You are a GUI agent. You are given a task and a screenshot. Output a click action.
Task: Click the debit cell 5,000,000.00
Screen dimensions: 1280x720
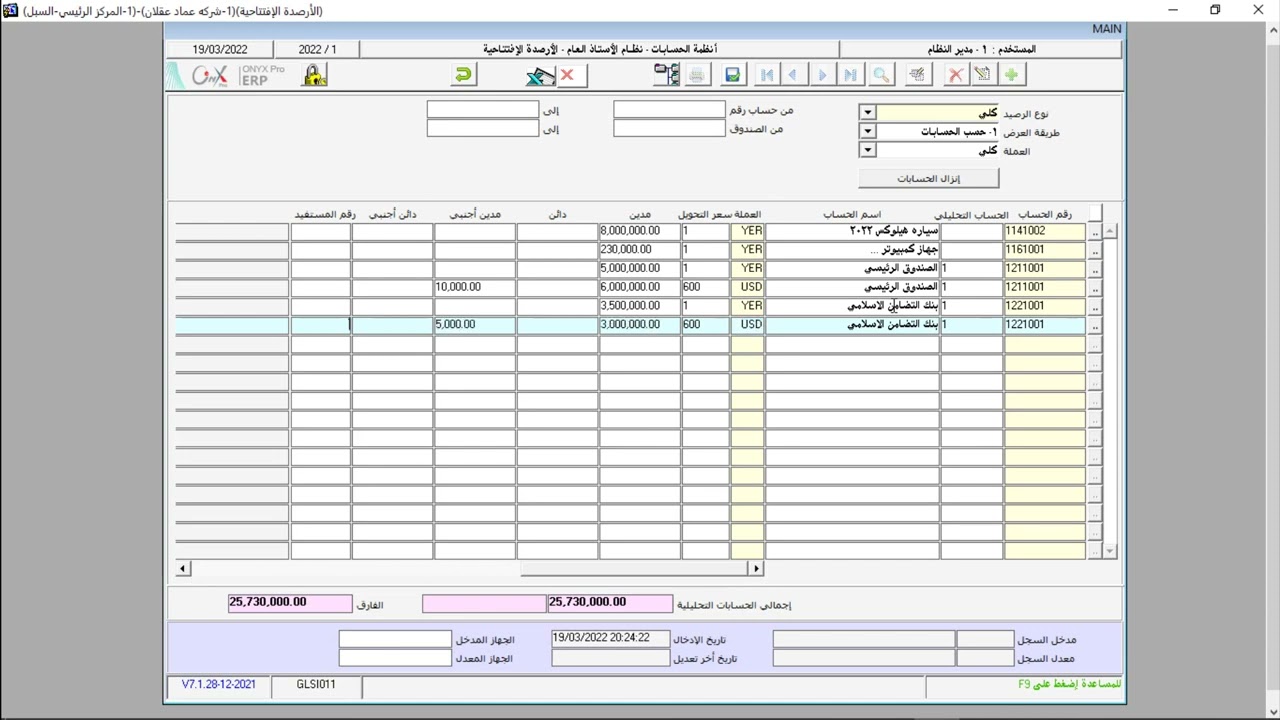tap(640, 269)
